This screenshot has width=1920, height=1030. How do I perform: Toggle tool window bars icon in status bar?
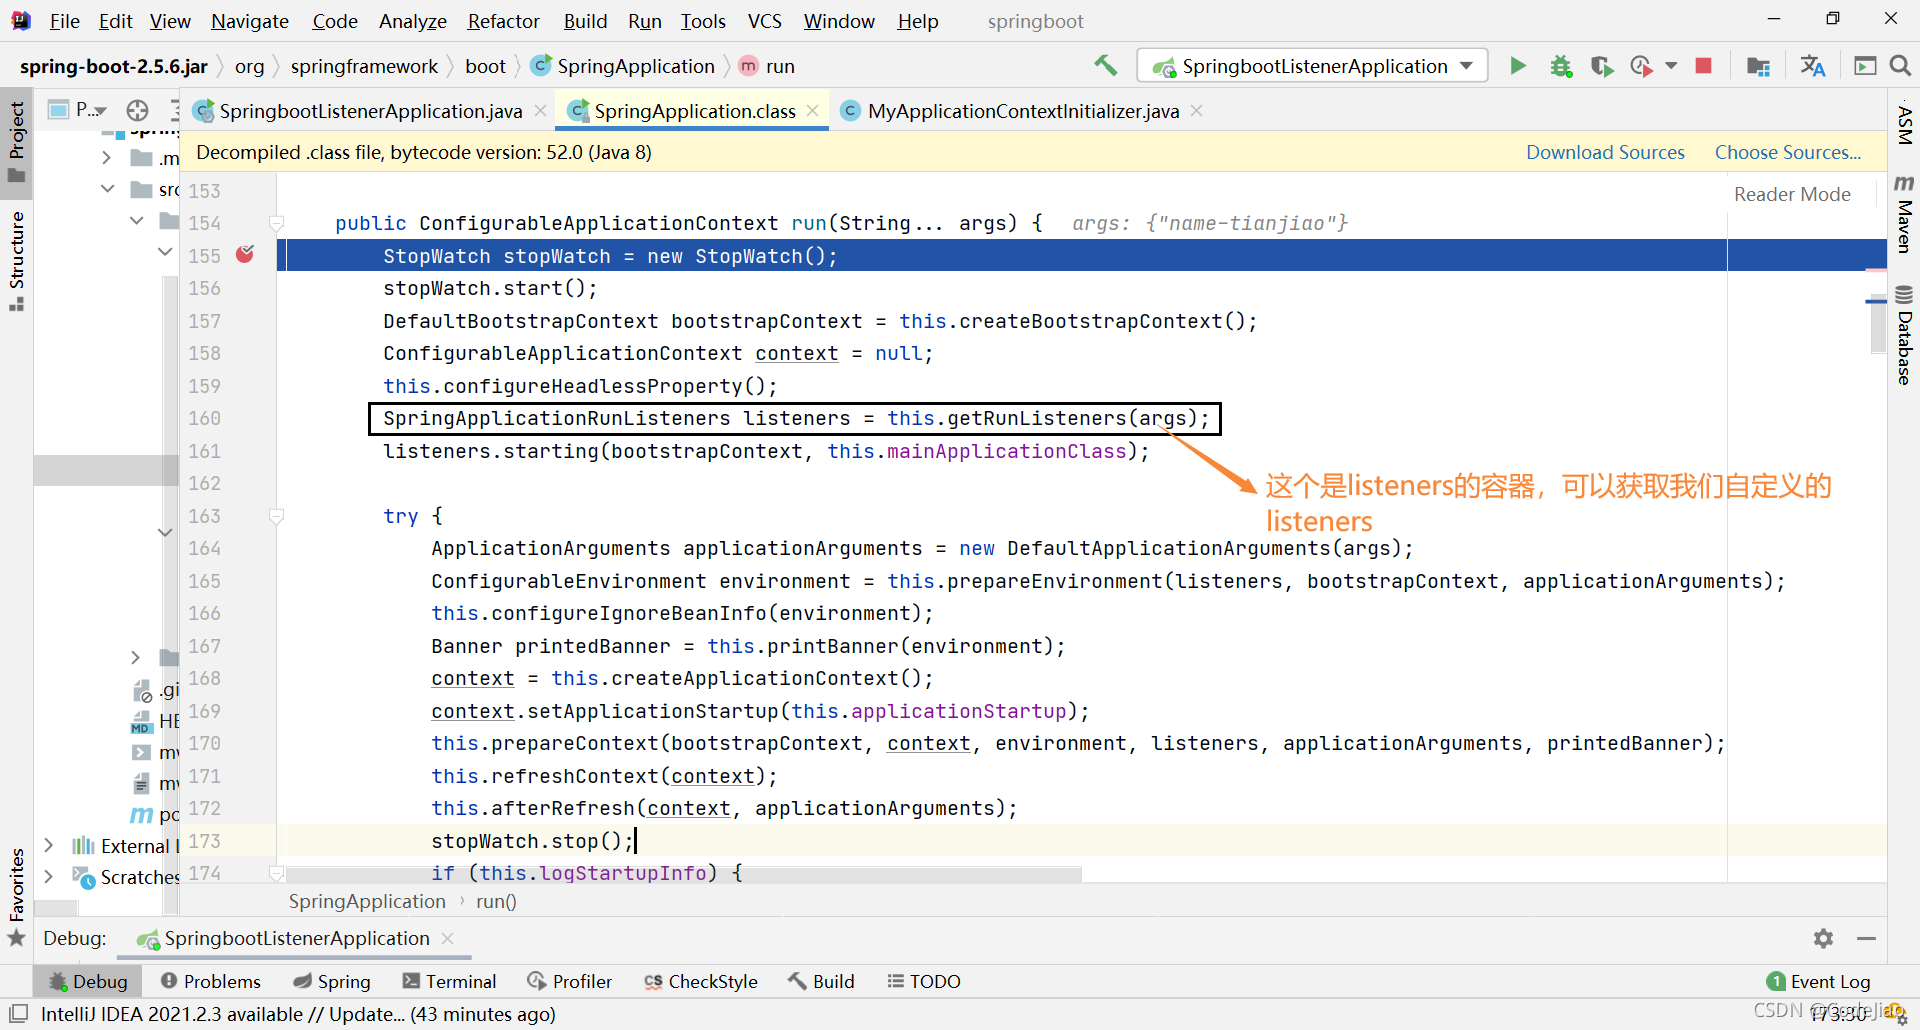pos(18,1013)
